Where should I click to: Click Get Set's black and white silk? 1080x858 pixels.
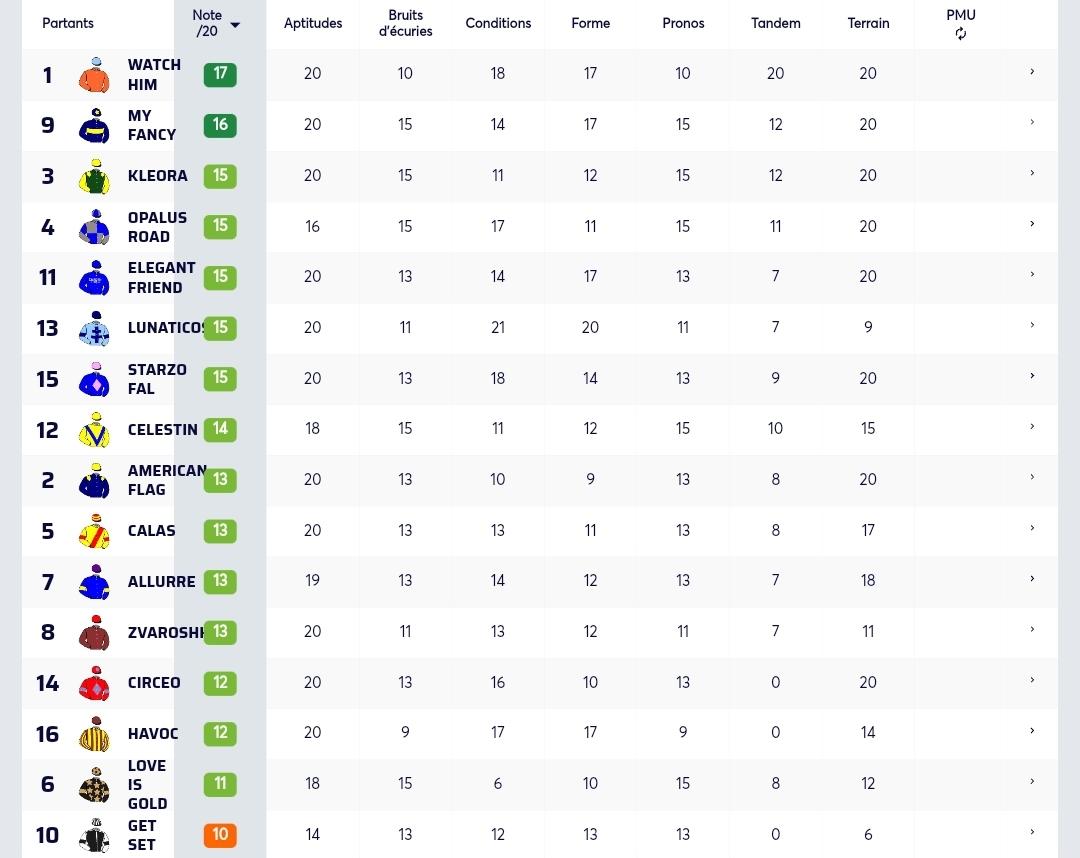pos(94,835)
